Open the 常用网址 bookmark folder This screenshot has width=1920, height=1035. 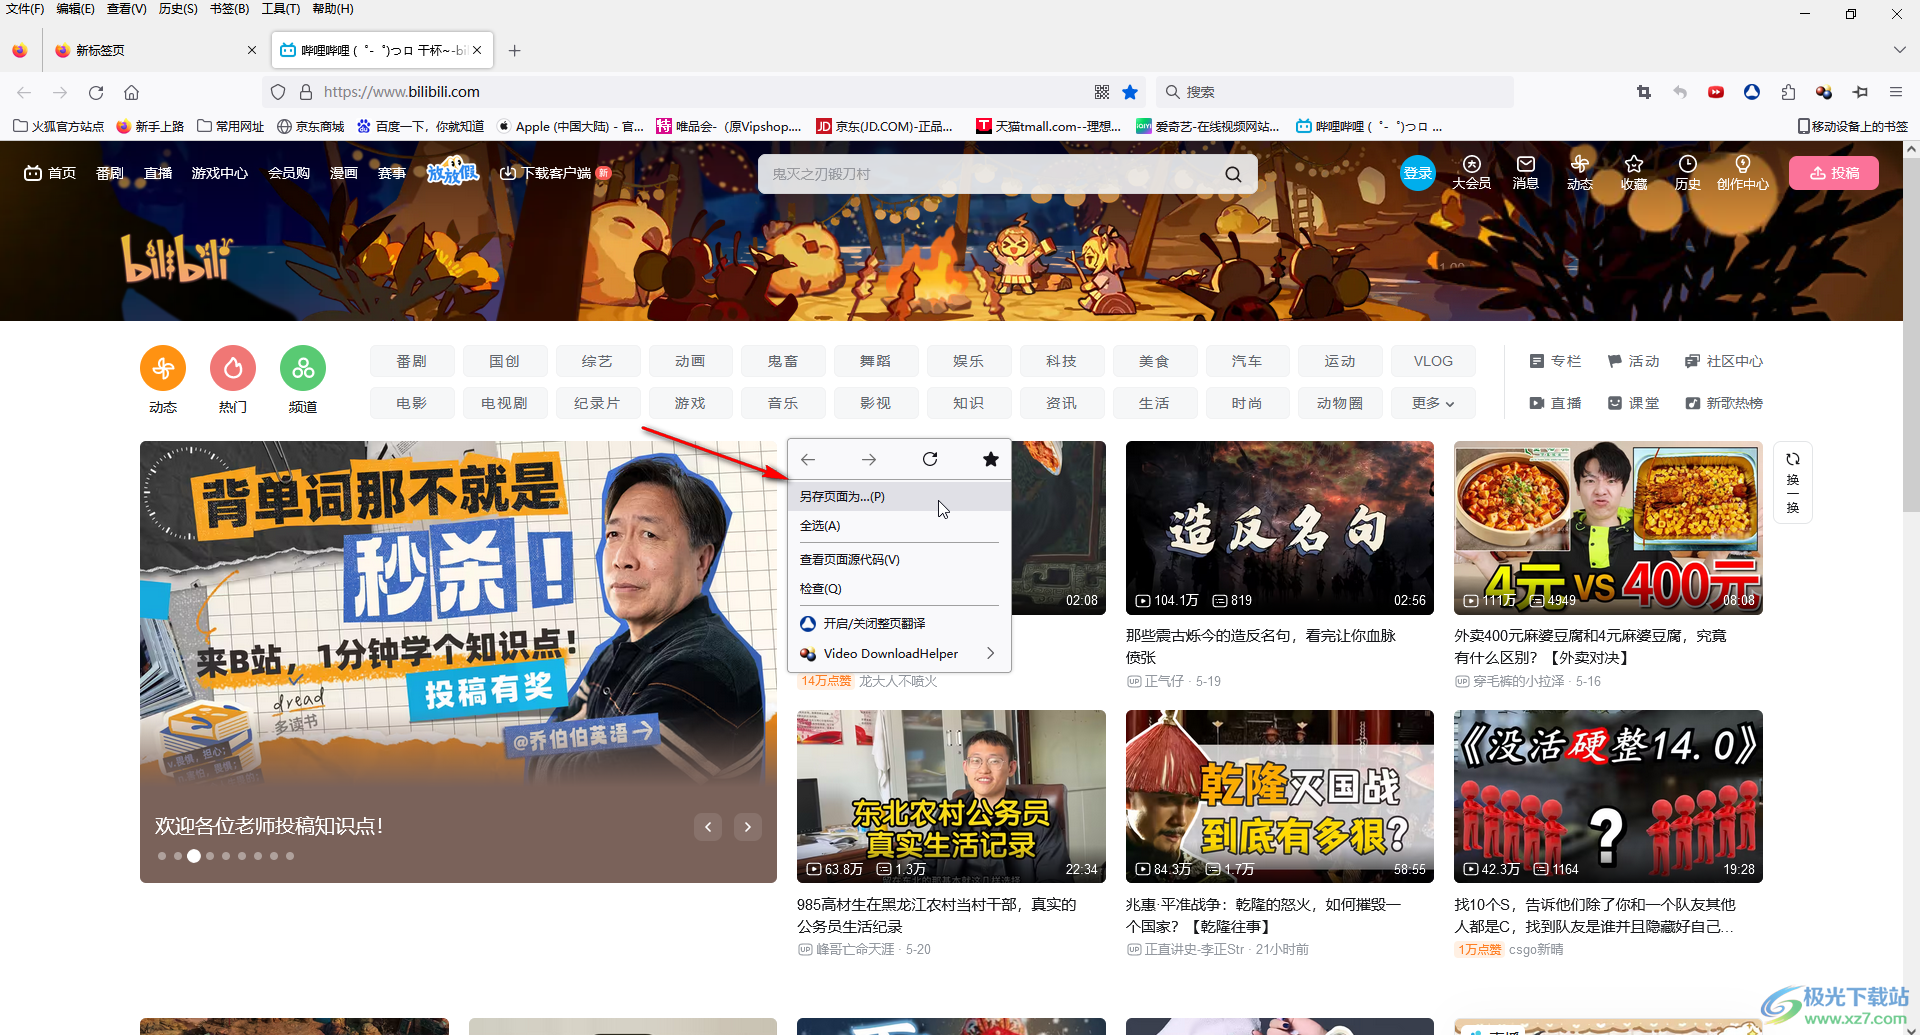click(x=231, y=126)
